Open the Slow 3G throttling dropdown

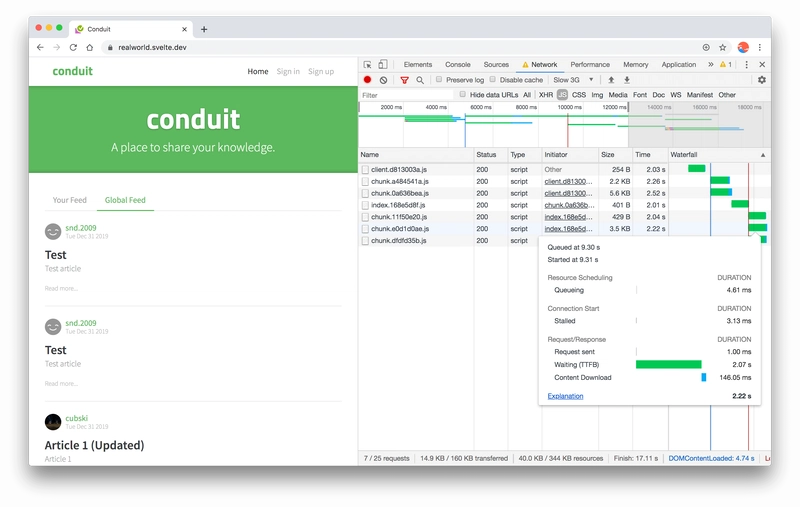coord(573,80)
